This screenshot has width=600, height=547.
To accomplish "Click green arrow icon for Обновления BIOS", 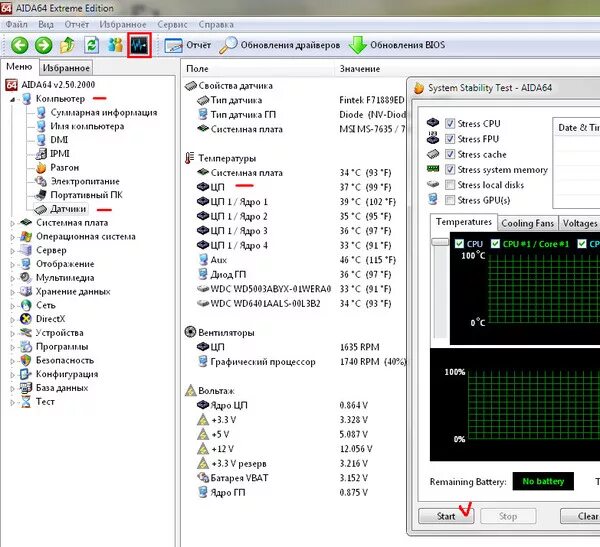I will click(x=358, y=45).
